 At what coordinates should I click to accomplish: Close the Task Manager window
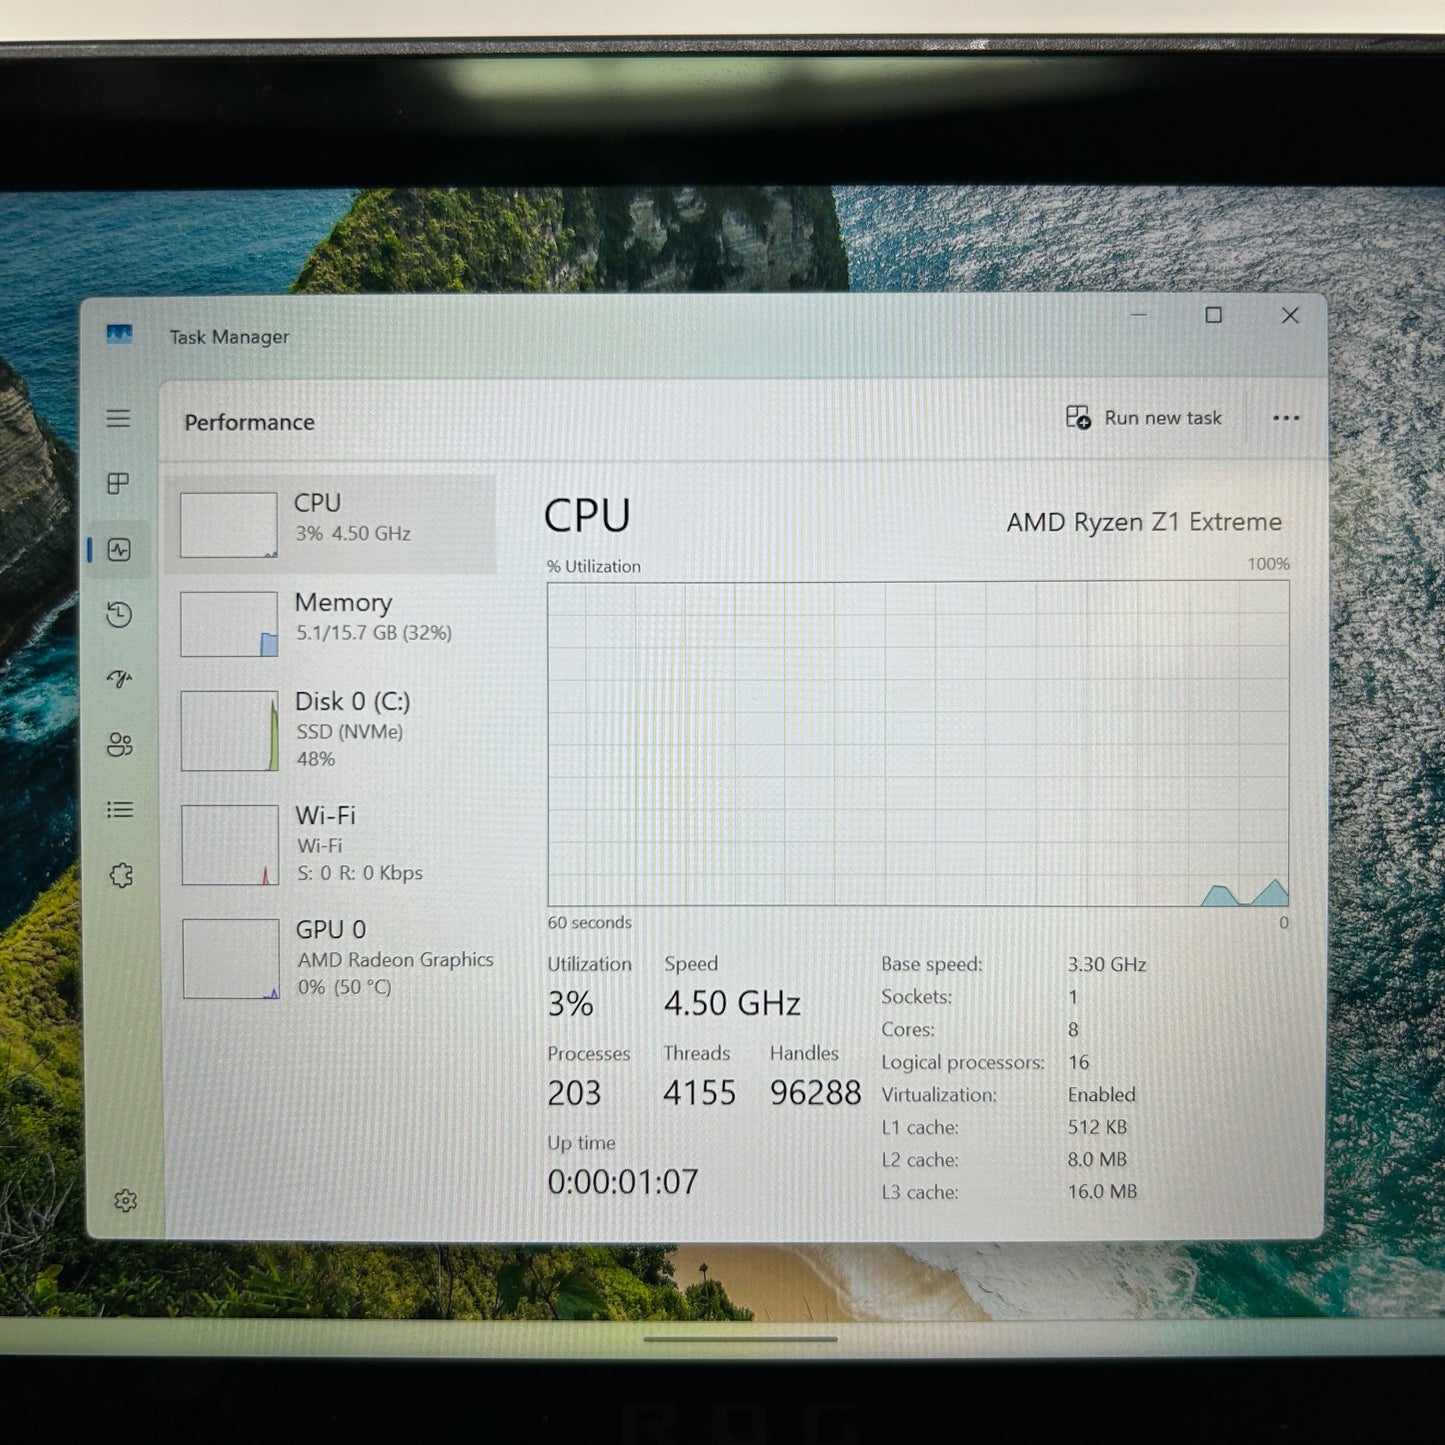[x=1290, y=315]
